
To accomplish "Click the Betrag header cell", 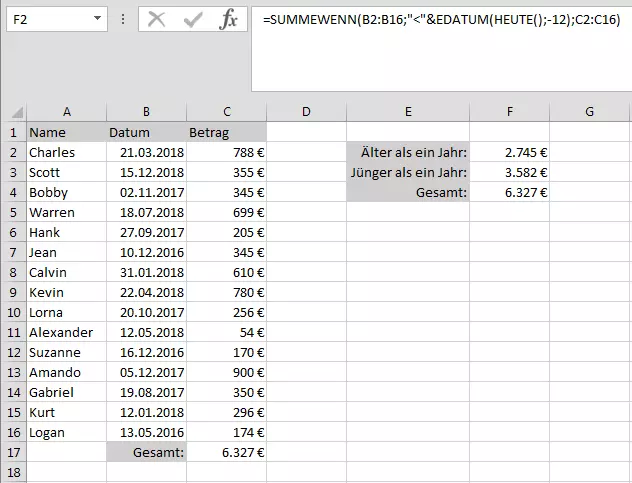I will click(x=227, y=132).
